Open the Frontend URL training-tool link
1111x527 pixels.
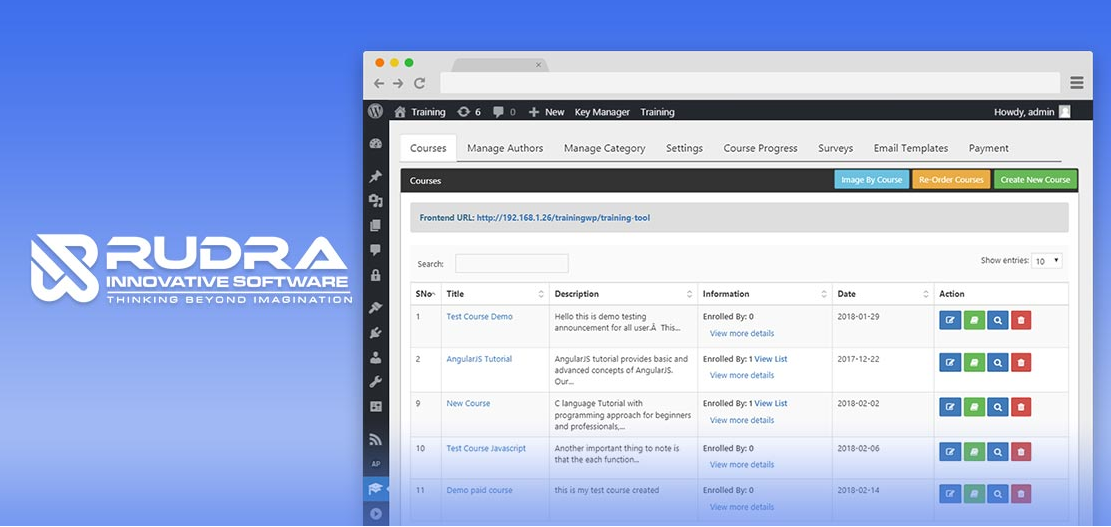(x=563, y=218)
